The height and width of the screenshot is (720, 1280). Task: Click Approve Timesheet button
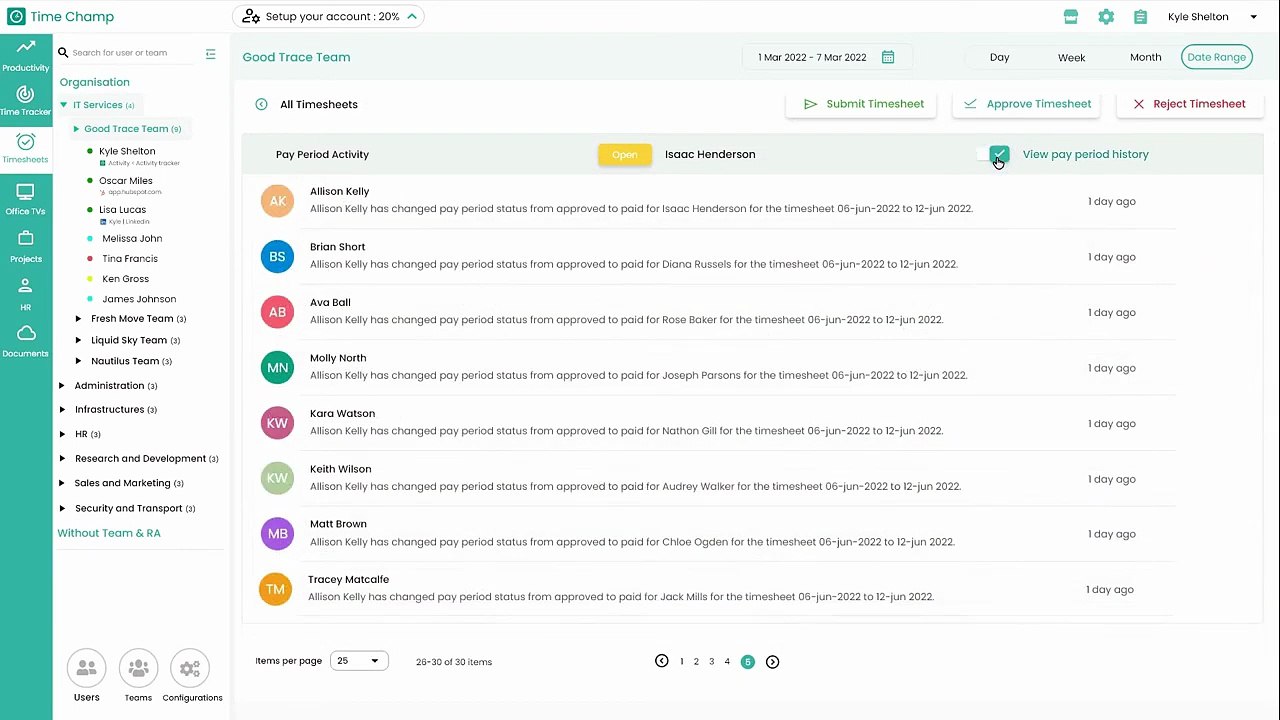[x=1026, y=104]
